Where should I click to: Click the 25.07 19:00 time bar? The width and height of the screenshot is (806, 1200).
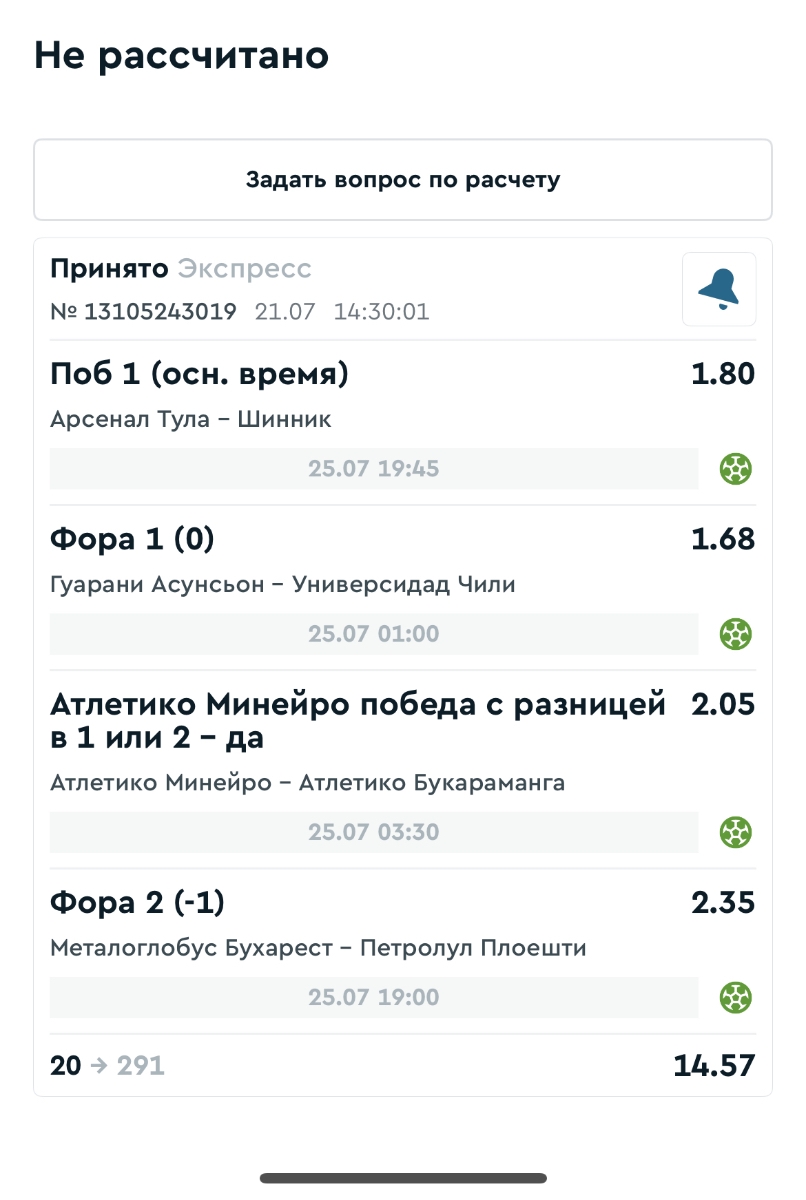tap(374, 997)
